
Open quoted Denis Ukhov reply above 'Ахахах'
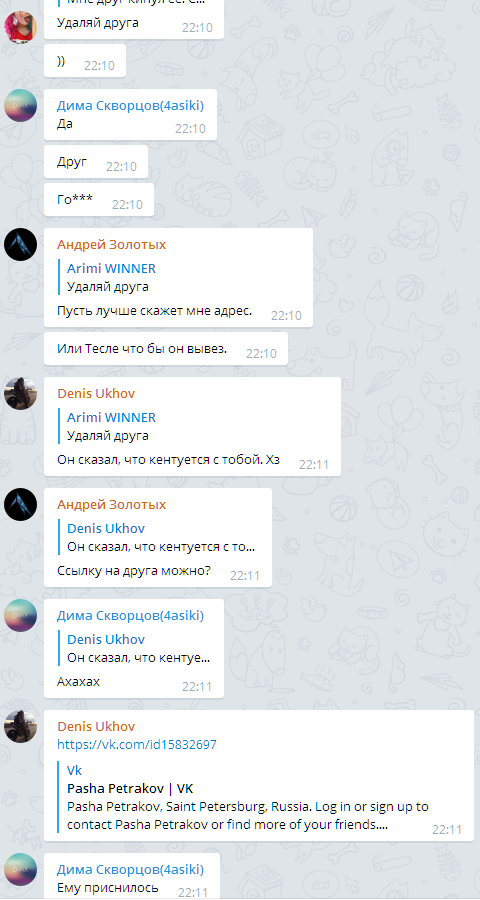(136, 648)
